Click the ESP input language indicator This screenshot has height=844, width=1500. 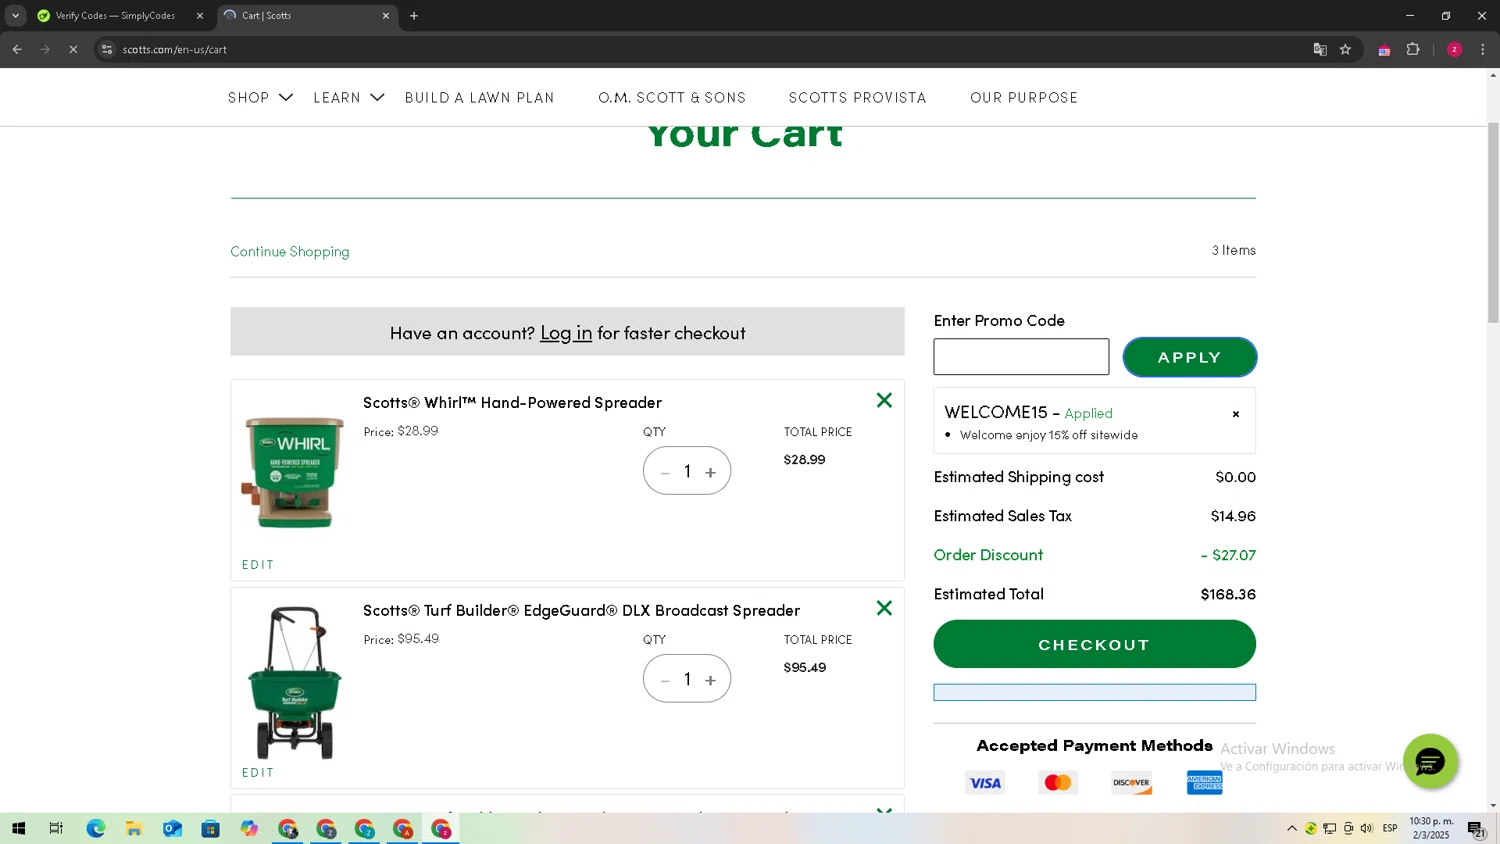coord(1390,828)
